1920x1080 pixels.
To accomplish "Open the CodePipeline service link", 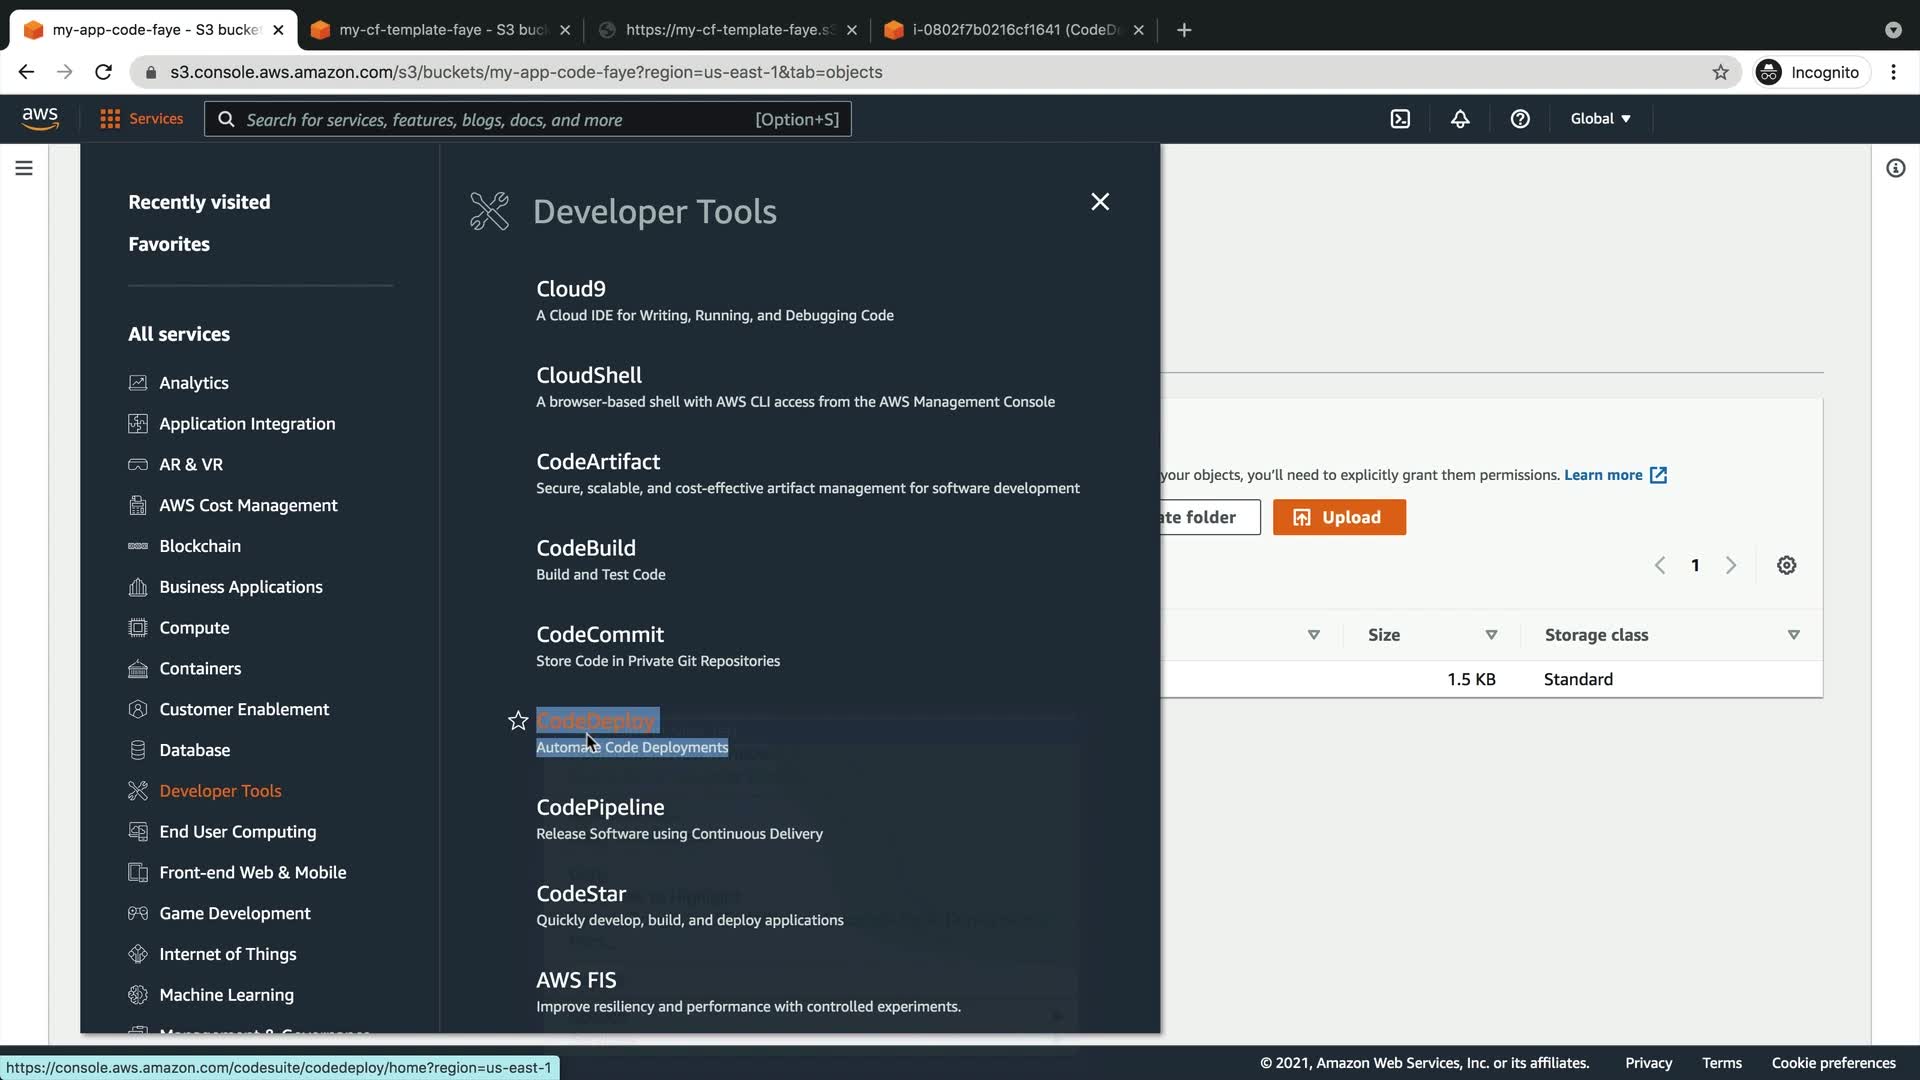I will (600, 807).
